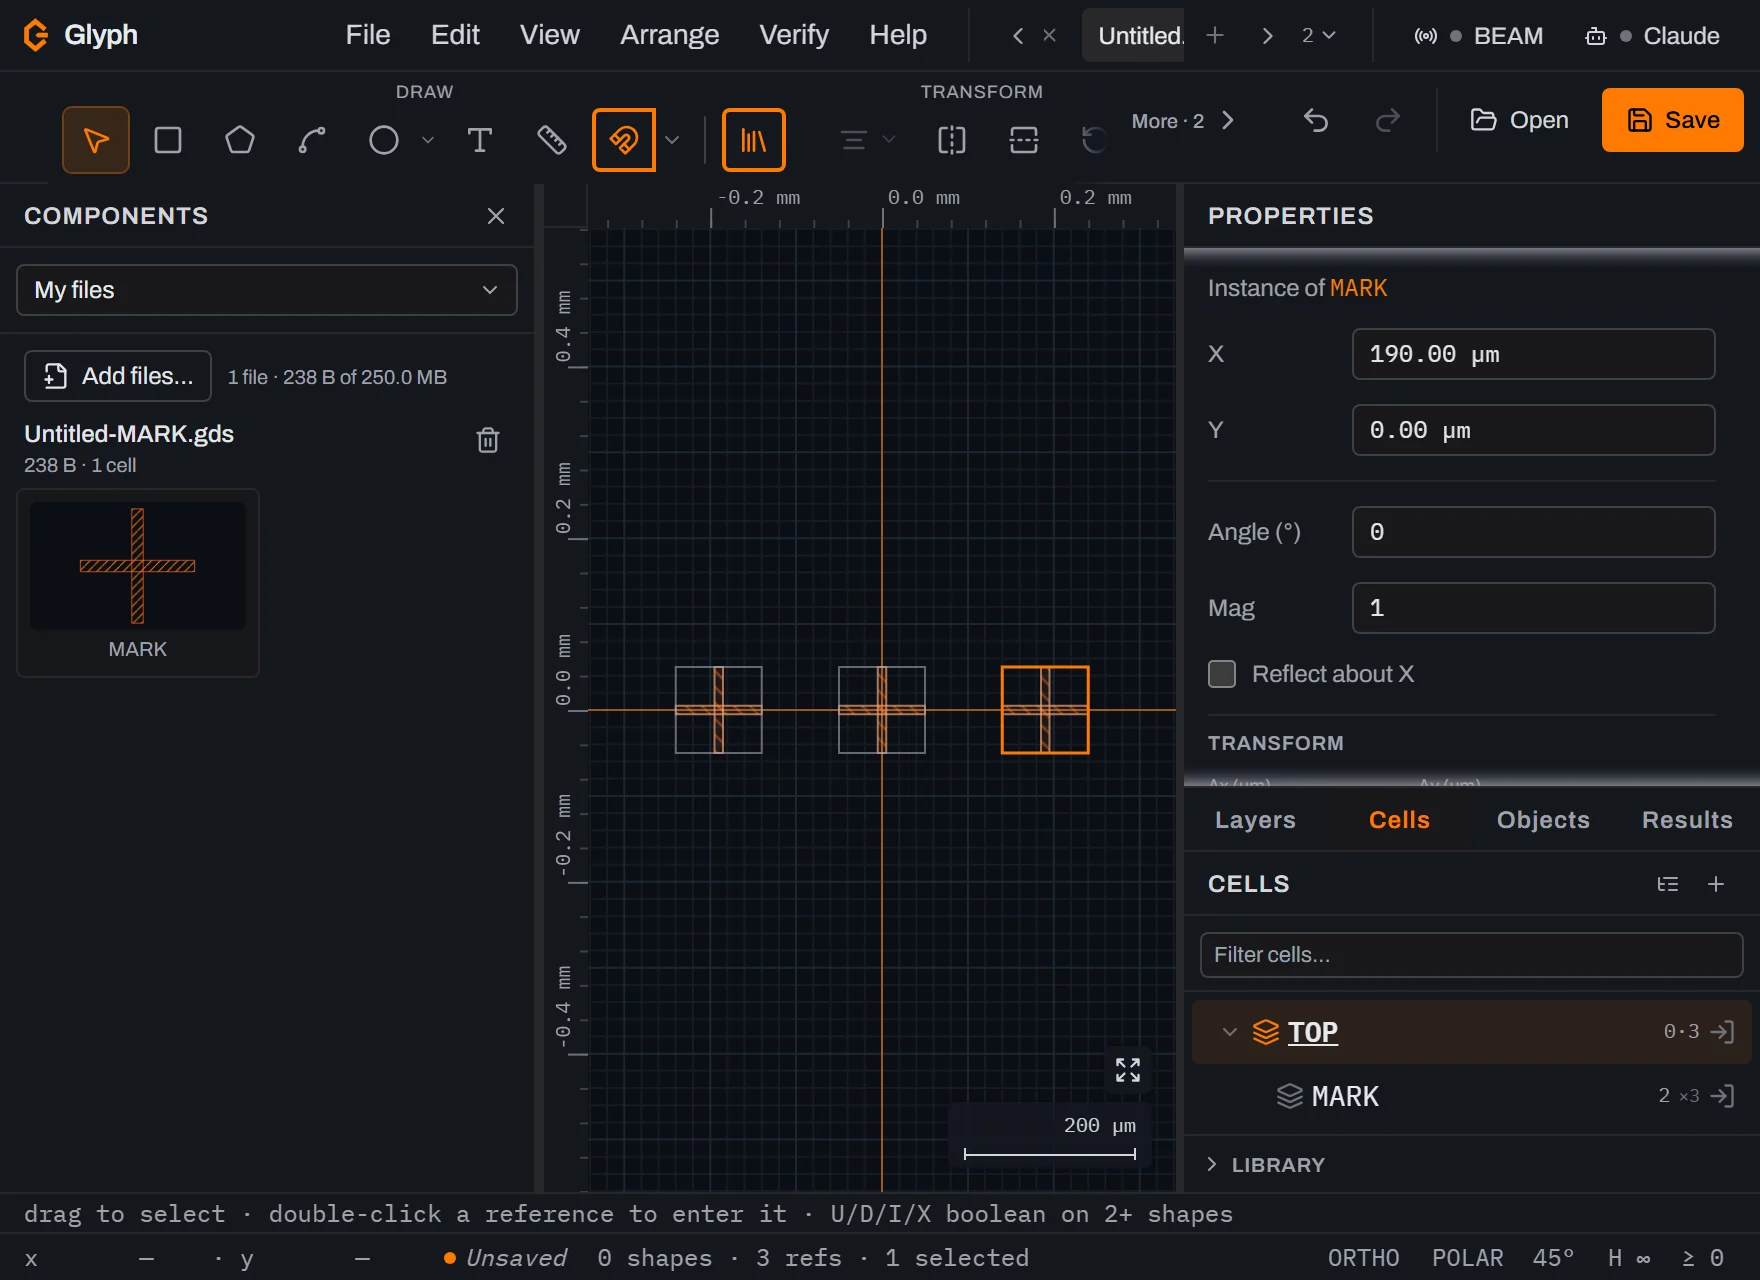1760x1280 pixels.
Task: Select the MARK component thumbnail
Action: click(x=138, y=582)
